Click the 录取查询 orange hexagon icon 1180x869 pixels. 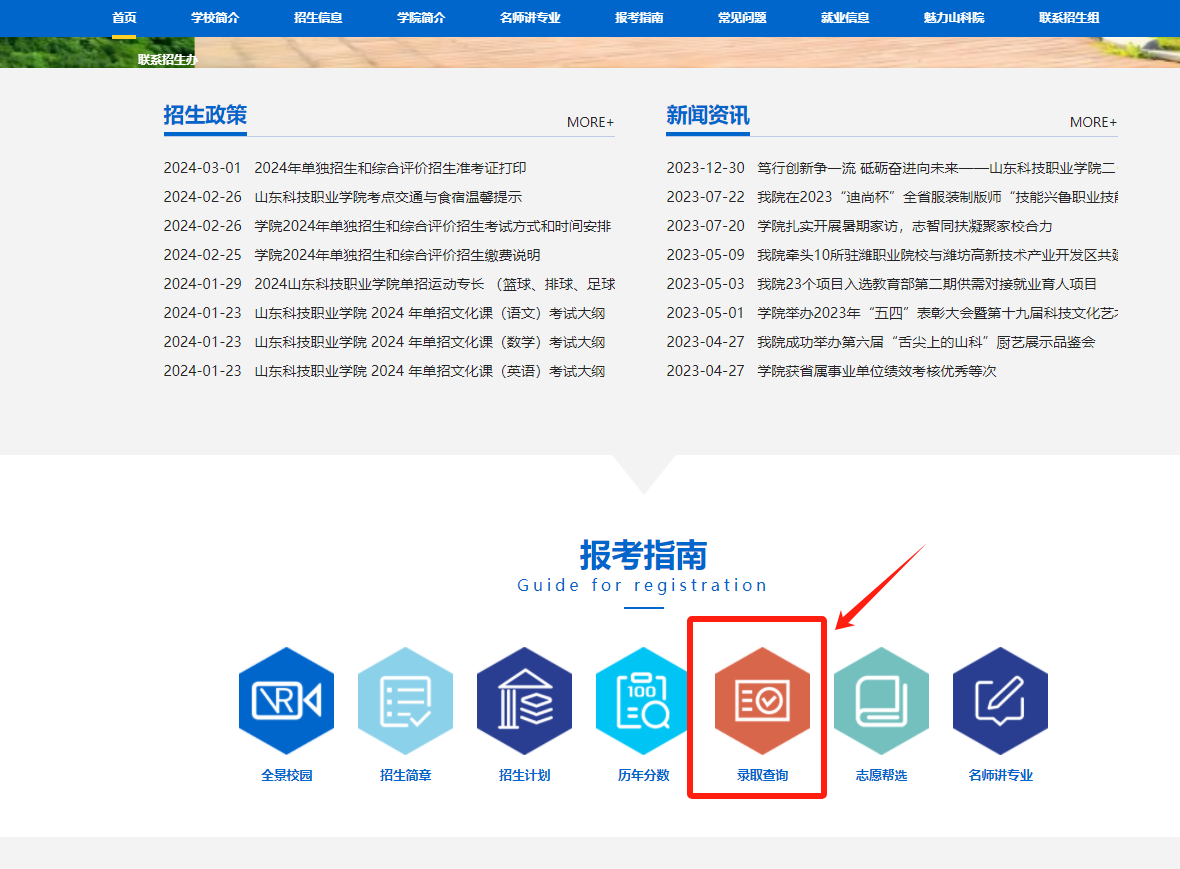[762, 701]
